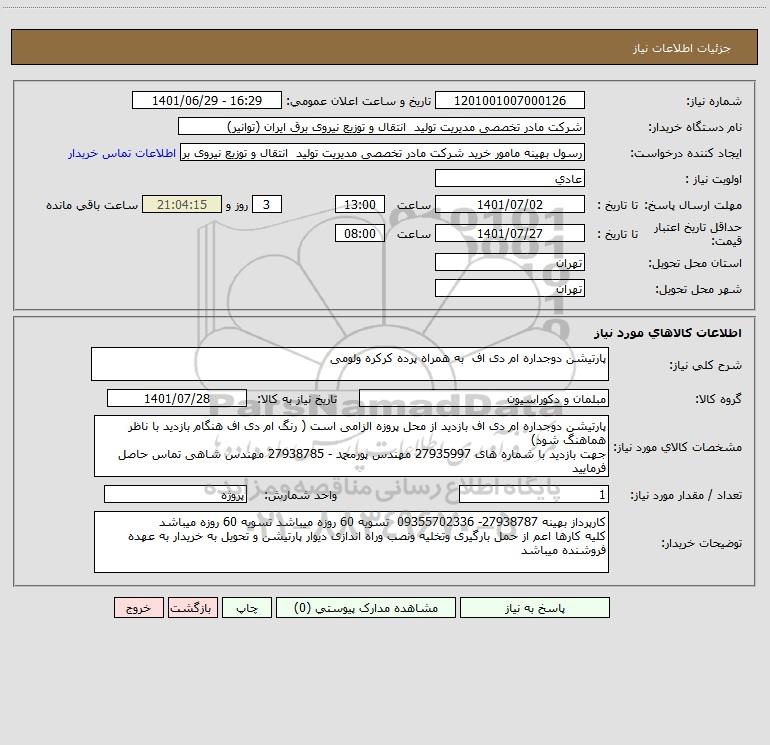770x745 pixels.
Task: Open مشاهده مدارک پیوستی (0) button
Action: tap(366, 608)
